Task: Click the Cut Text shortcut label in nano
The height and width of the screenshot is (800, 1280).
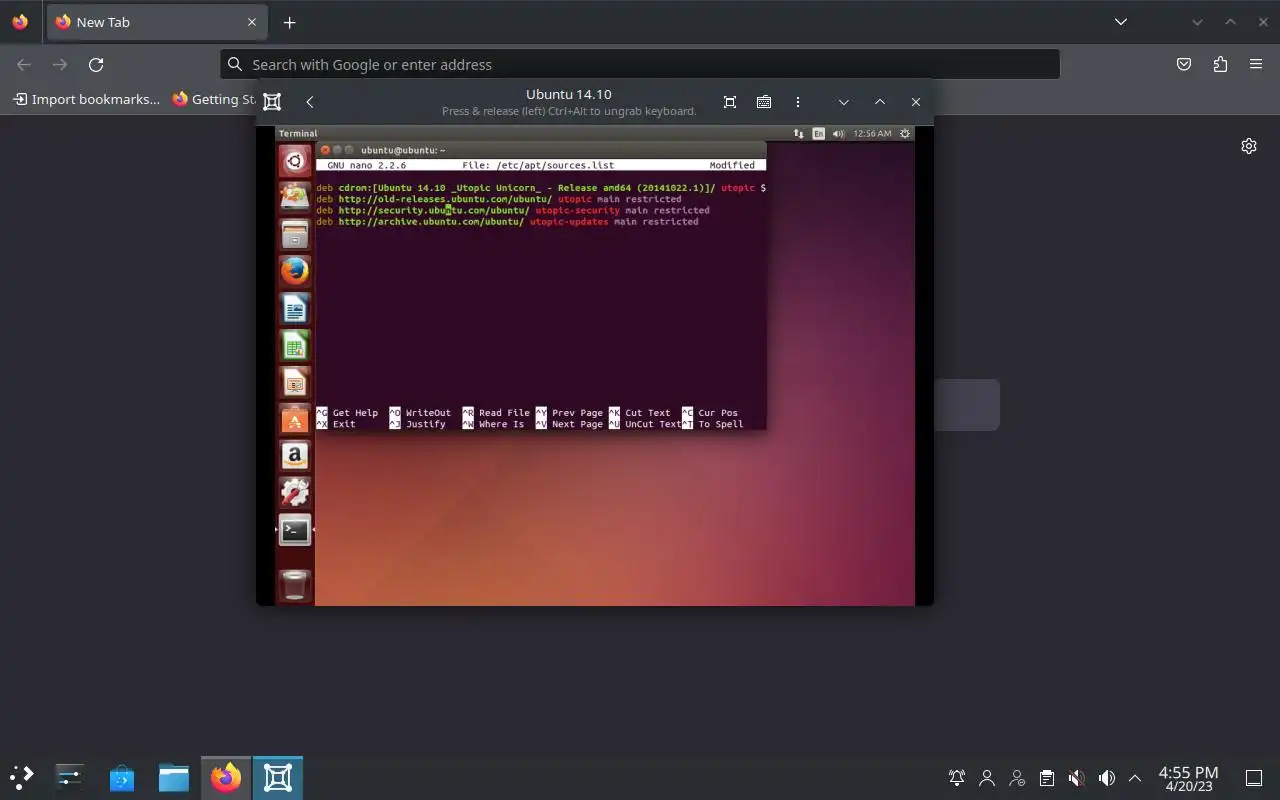Action: point(648,412)
